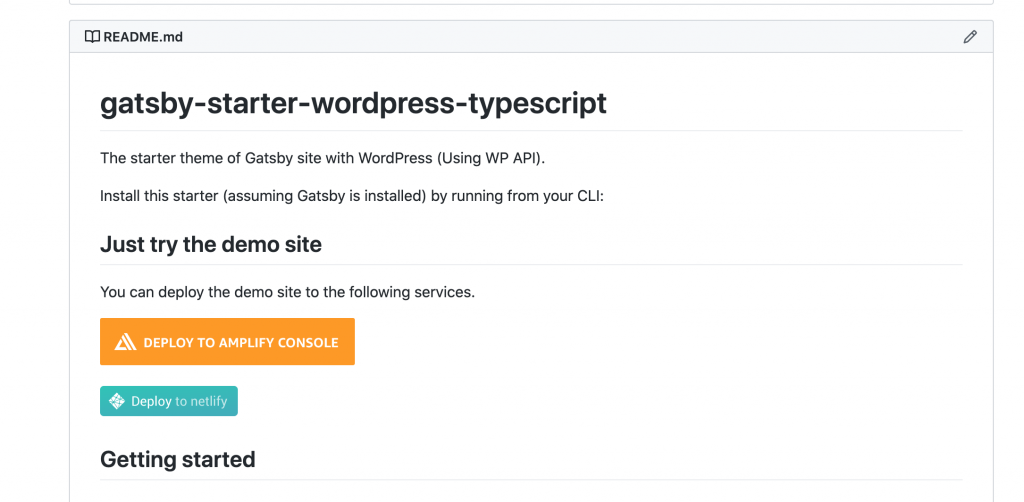Click the Deploy to netlify button
The height and width of the screenshot is (502, 1024).
pos(168,401)
